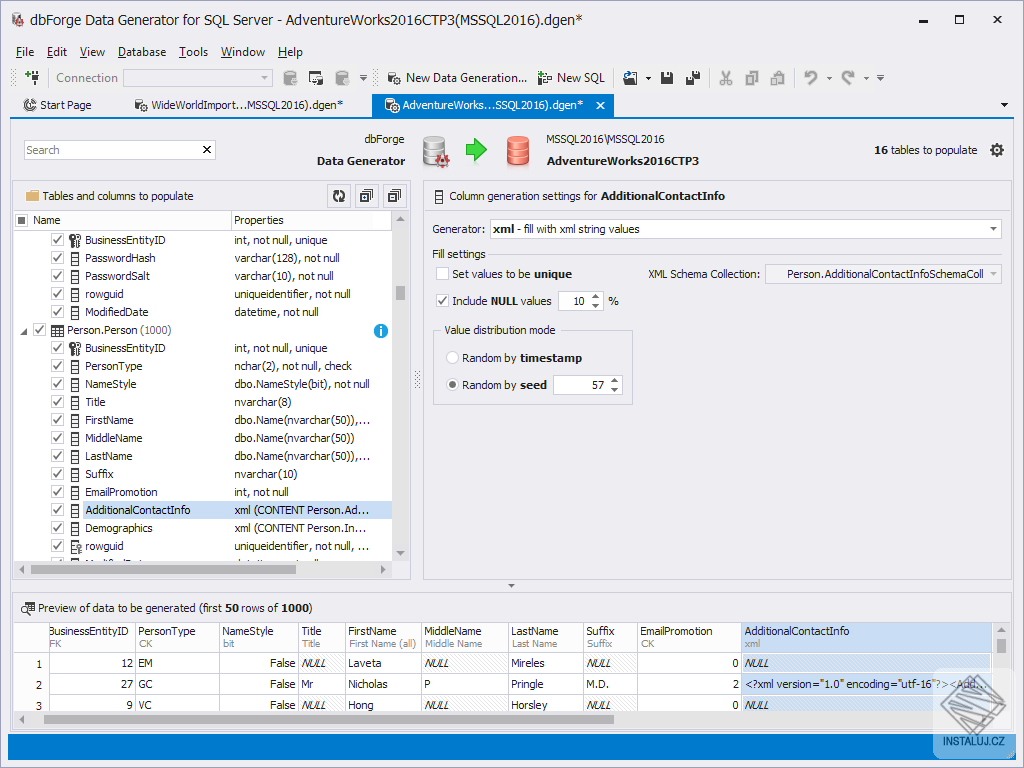Click the Save All icon
Viewport: 1024px width, 768px height.
693,78
